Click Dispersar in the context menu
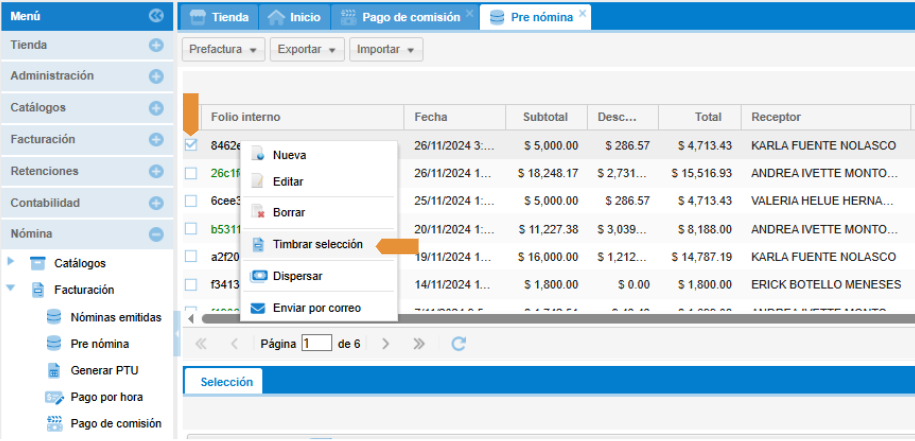This screenshot has width=915, height=441. click(x=297, y=276)
